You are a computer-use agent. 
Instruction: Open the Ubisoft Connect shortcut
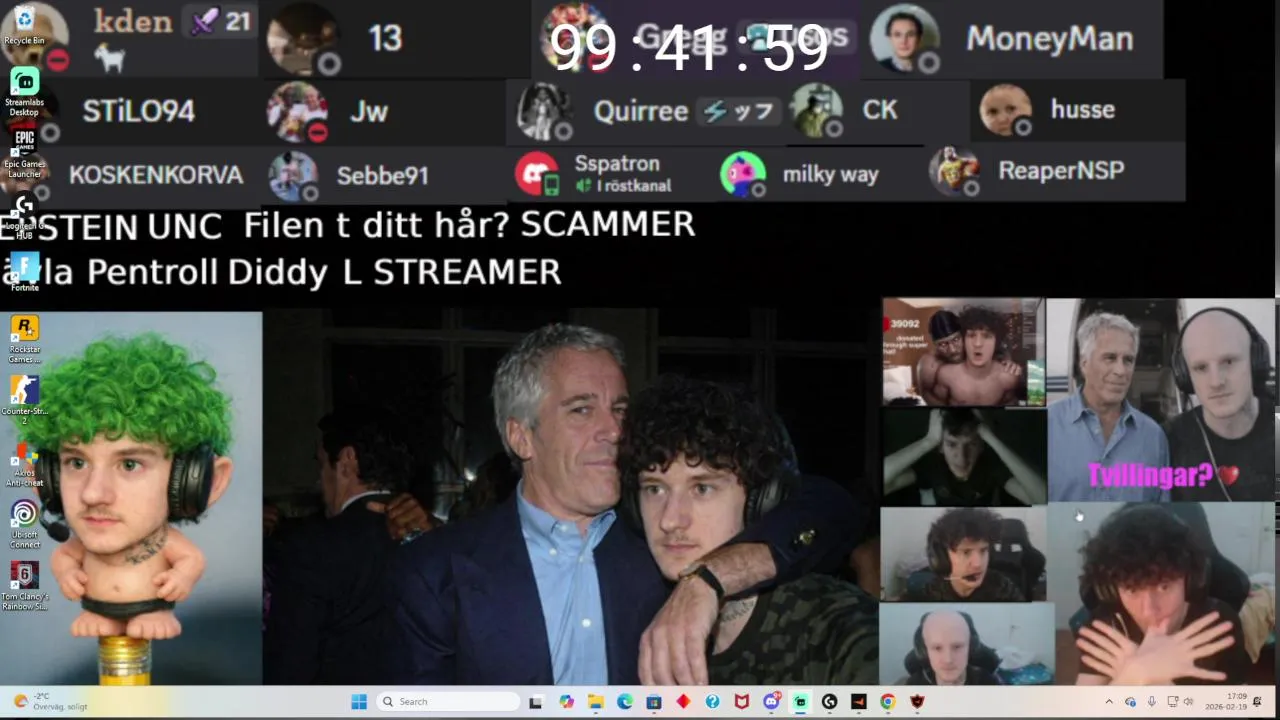24,524
